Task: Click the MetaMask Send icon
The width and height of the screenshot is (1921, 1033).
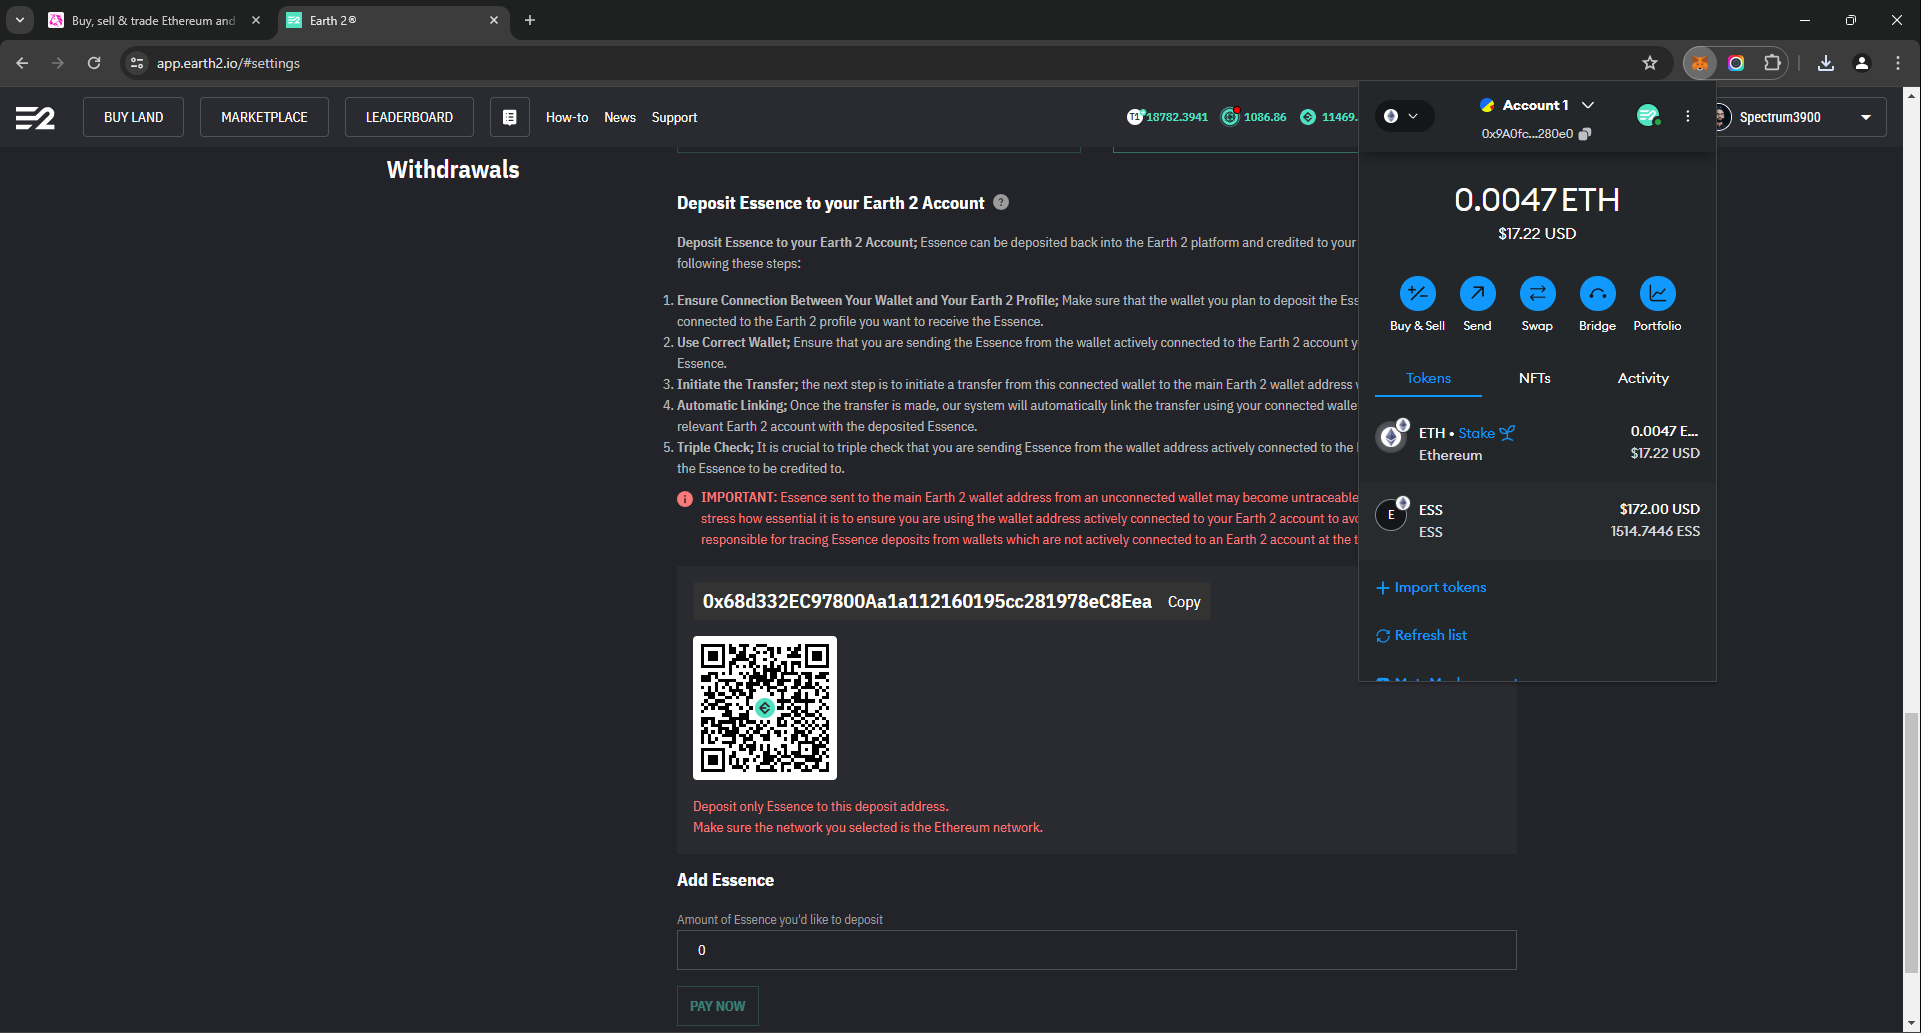Action: pos(1477,294)
